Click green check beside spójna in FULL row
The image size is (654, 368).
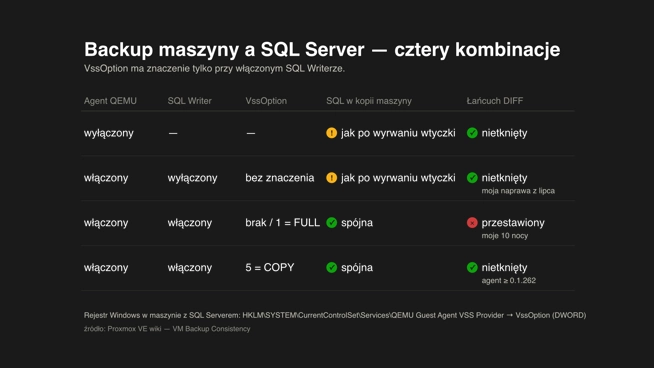[332, 223]
